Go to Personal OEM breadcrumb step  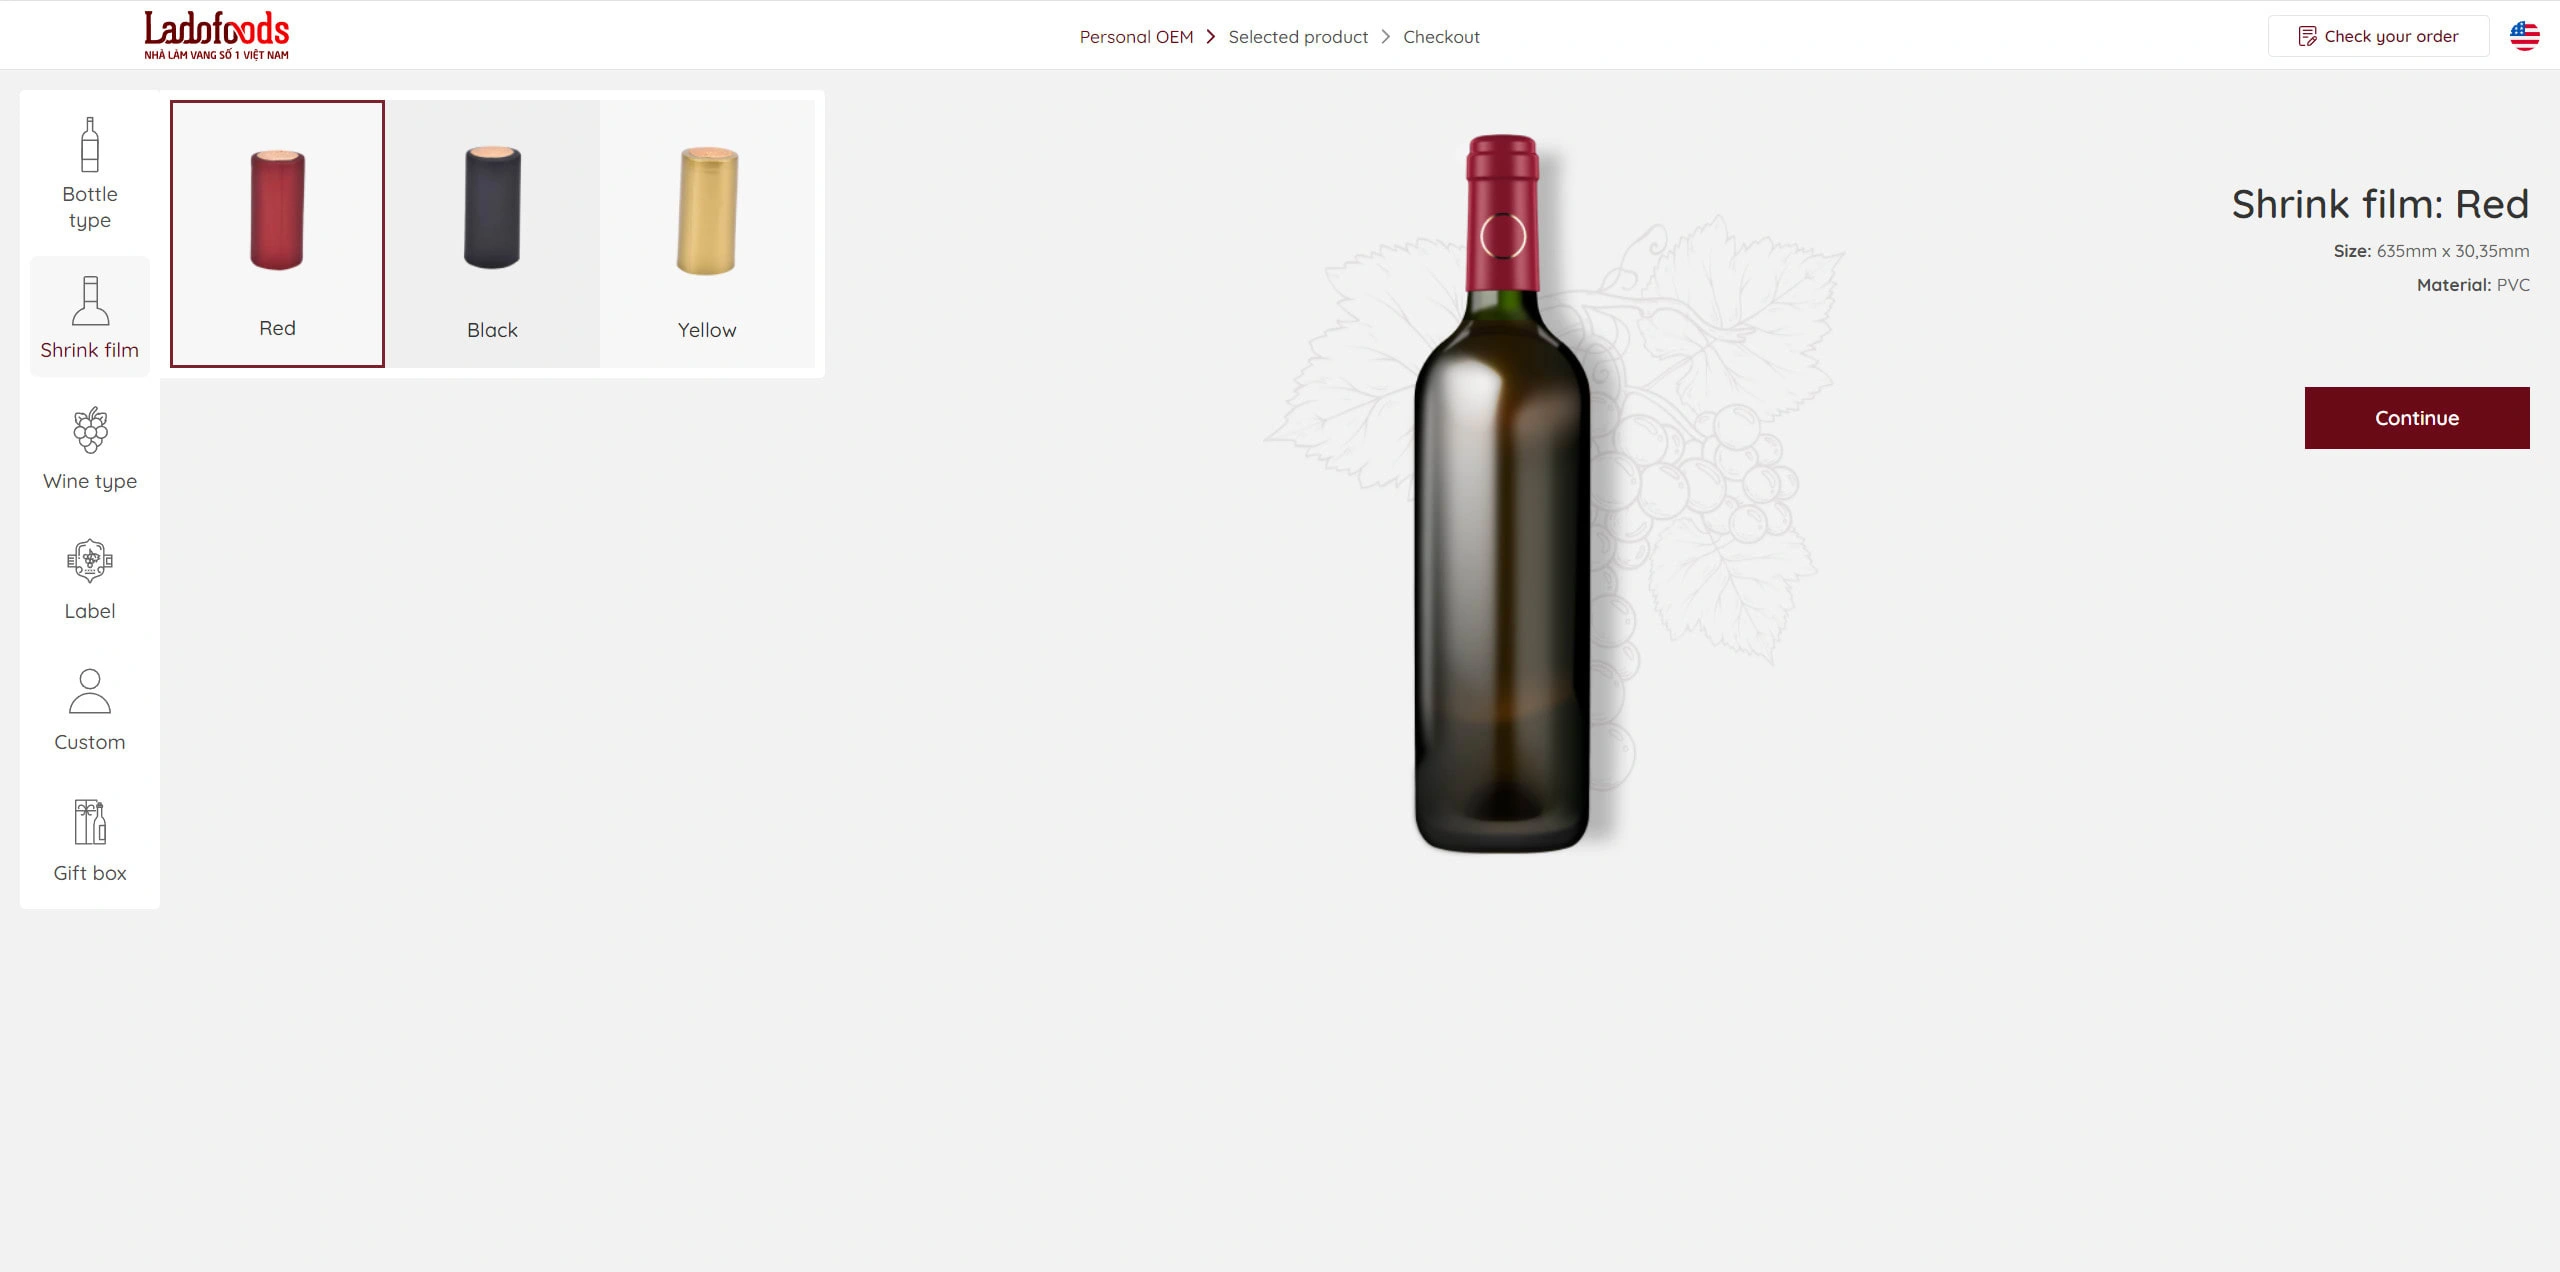click(x=1136, y=37)
